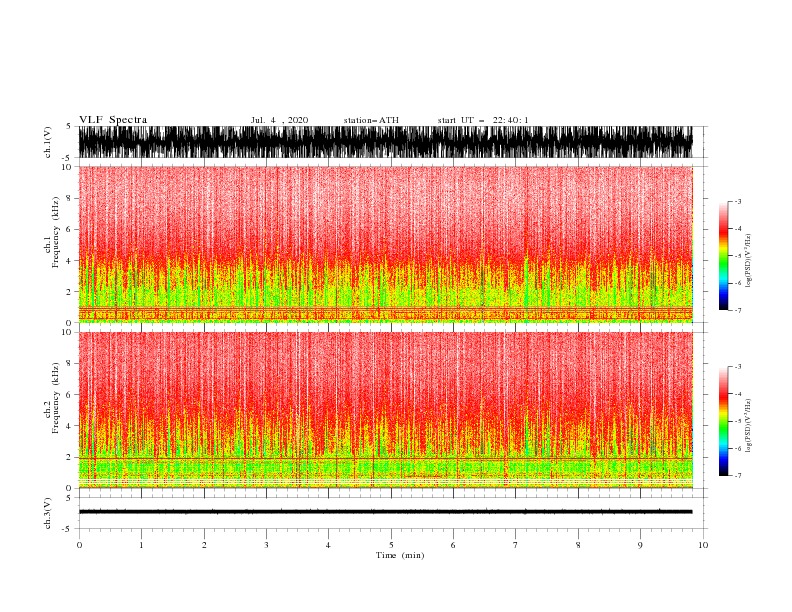Click the 'start UT = 22:40:1' label

483,120
